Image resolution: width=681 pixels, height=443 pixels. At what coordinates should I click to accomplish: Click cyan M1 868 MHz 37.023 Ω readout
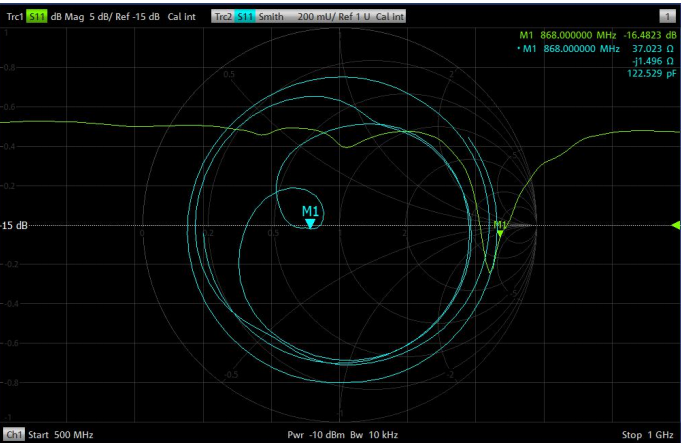coord(595,49)
